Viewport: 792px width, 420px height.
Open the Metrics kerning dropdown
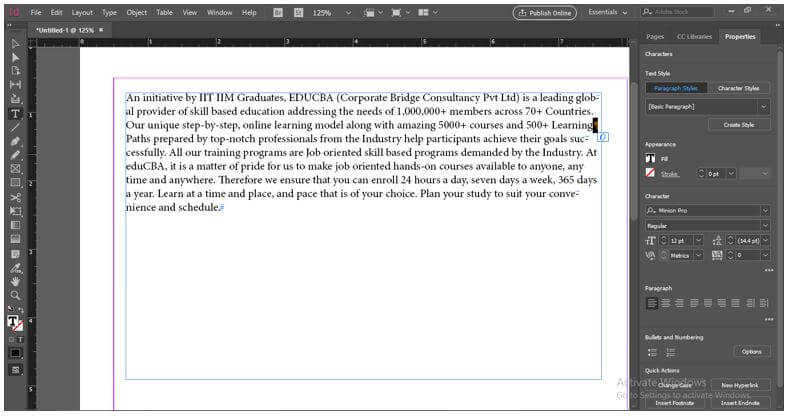[699, 255]
